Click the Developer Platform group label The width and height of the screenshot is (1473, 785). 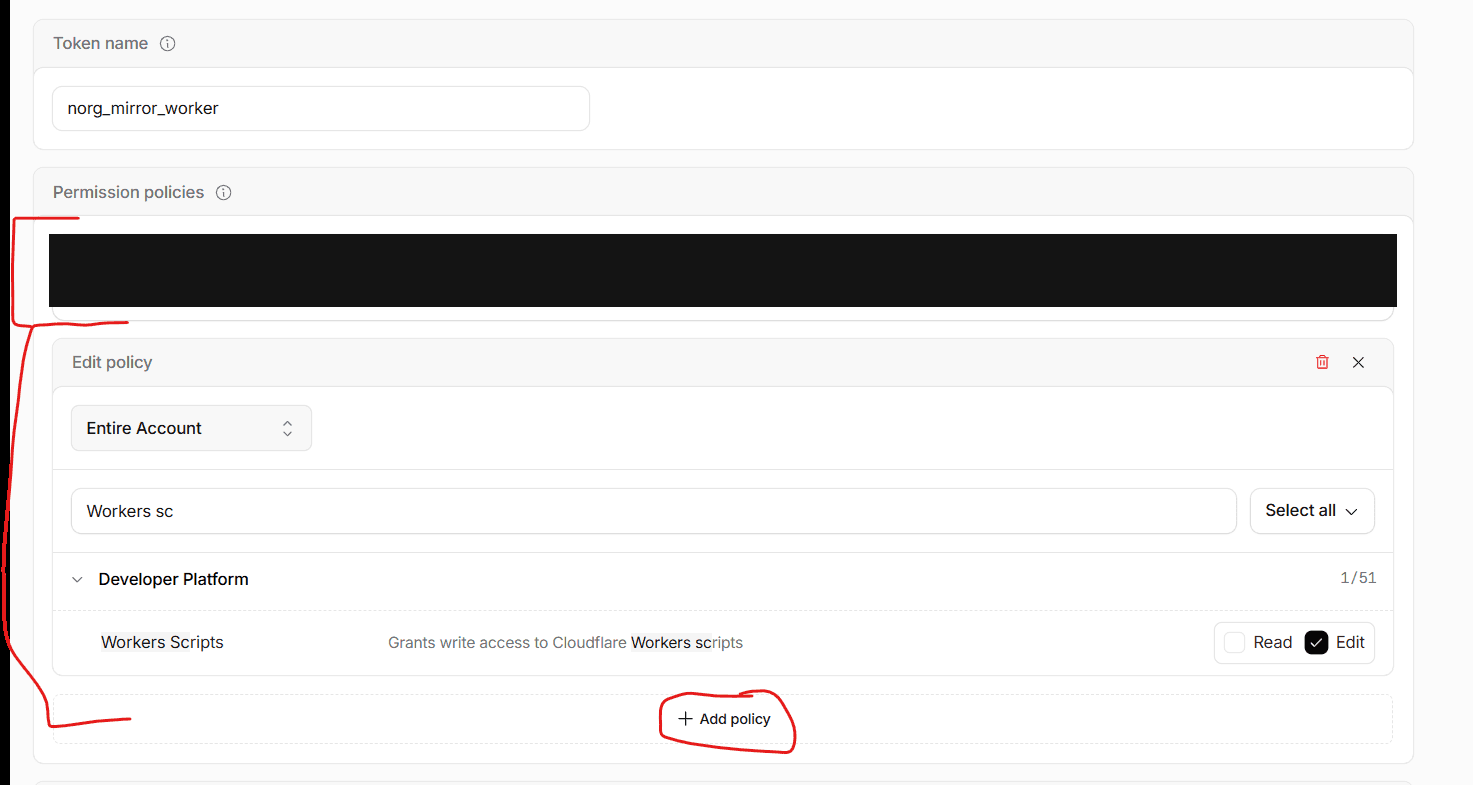pos(173,579)
